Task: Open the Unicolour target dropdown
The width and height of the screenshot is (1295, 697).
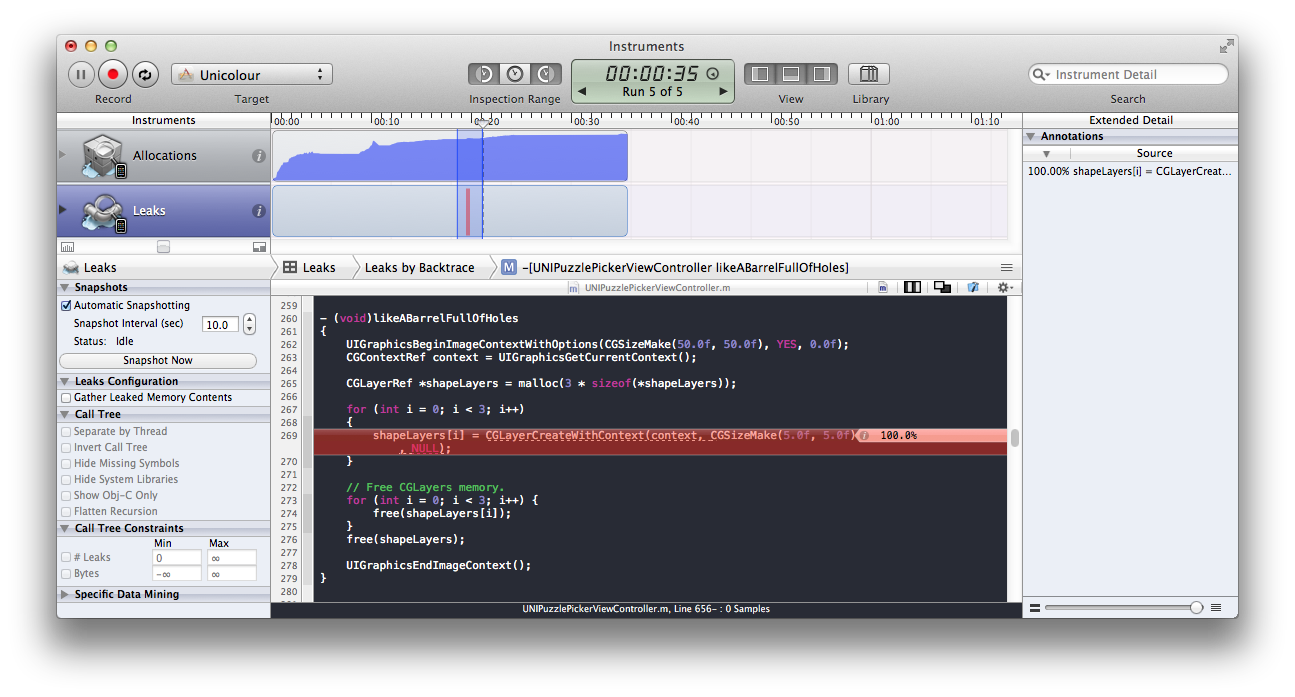Action: point(252,75)
